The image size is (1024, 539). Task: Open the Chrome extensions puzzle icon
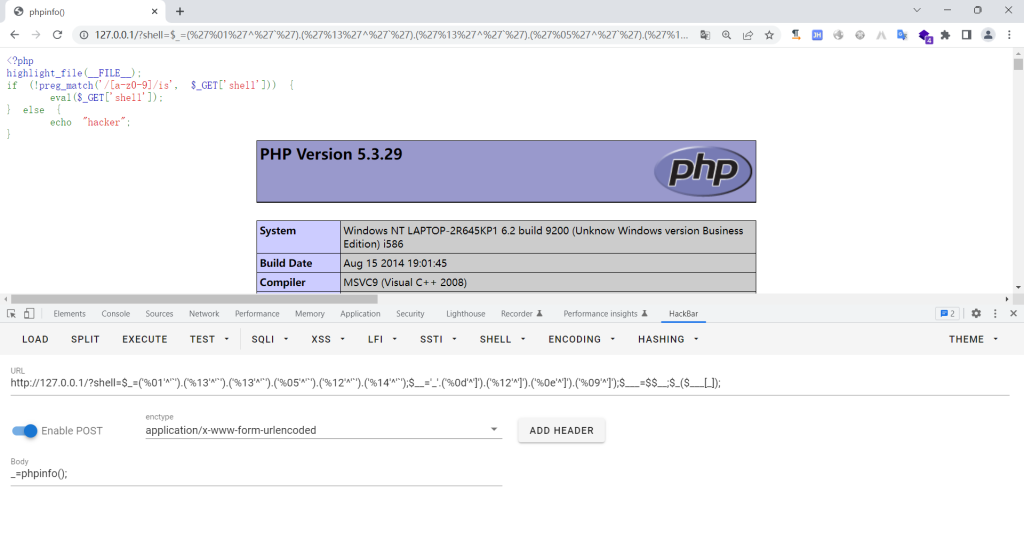(x=945, y=34)
